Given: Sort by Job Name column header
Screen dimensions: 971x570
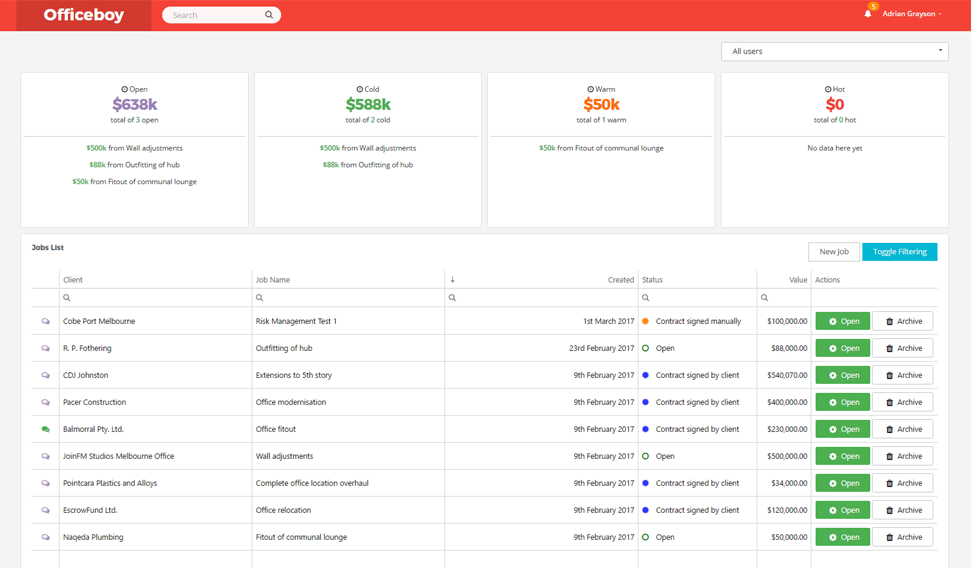Looking at the screenshot, I should [272, 280].
